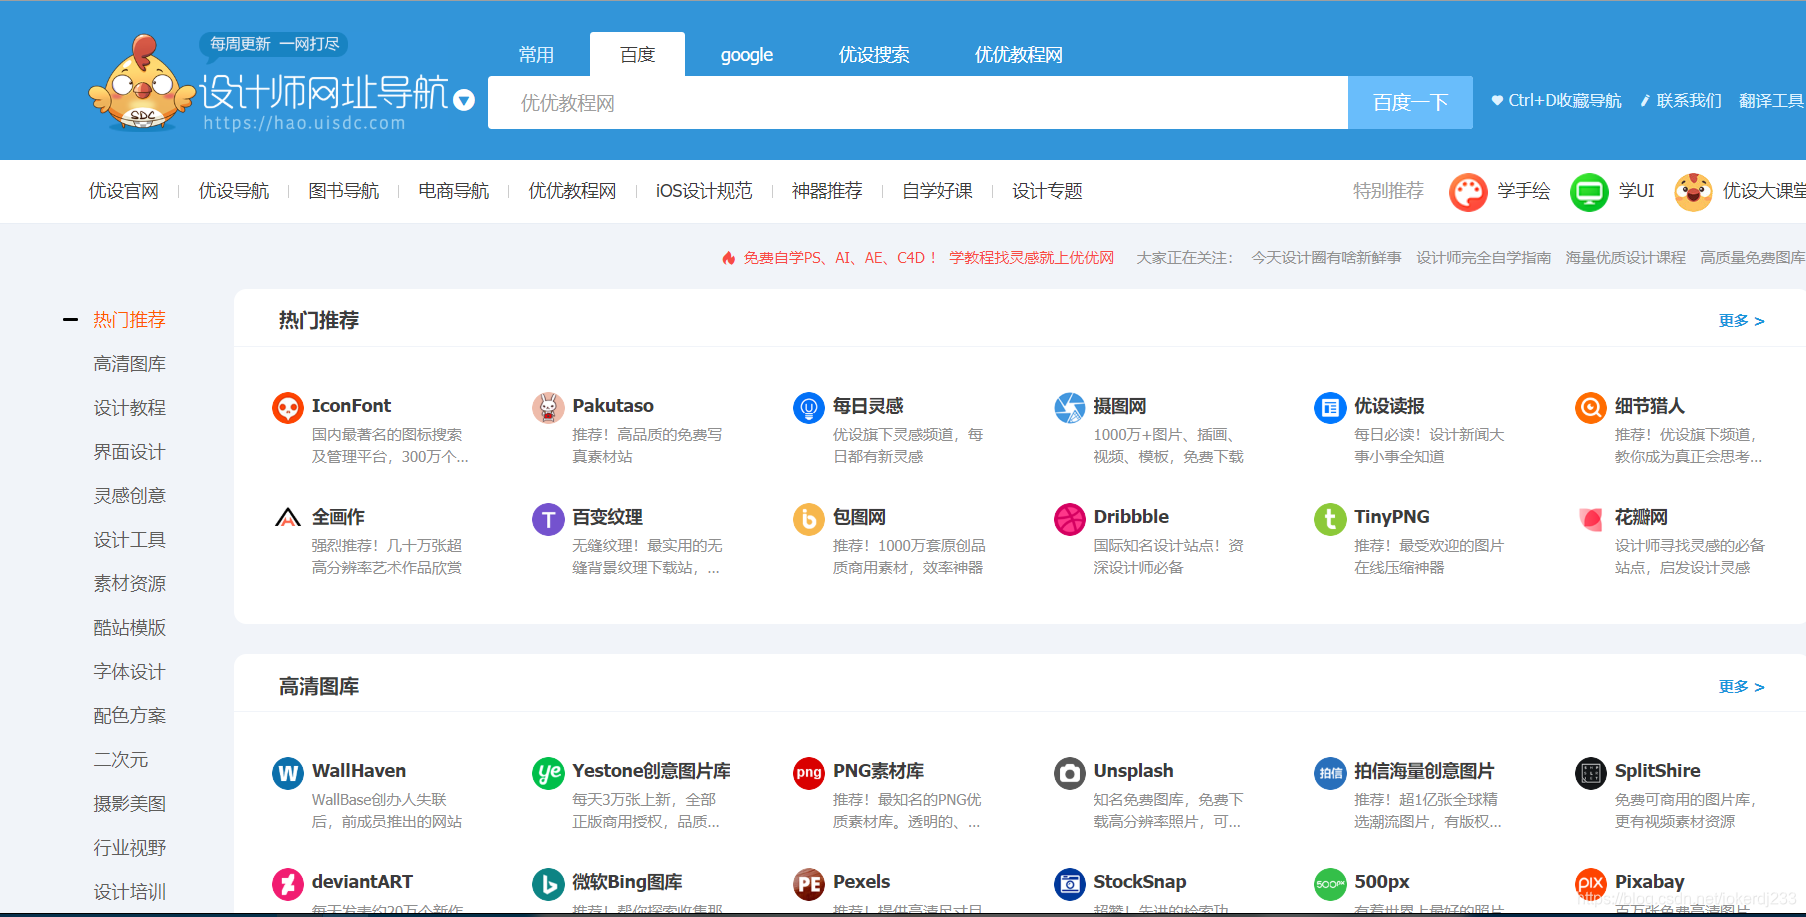Switch to the 优设搜索 tab
Image resolution: width=1806 pixels, height=917 pixels.
pos(874,55)
